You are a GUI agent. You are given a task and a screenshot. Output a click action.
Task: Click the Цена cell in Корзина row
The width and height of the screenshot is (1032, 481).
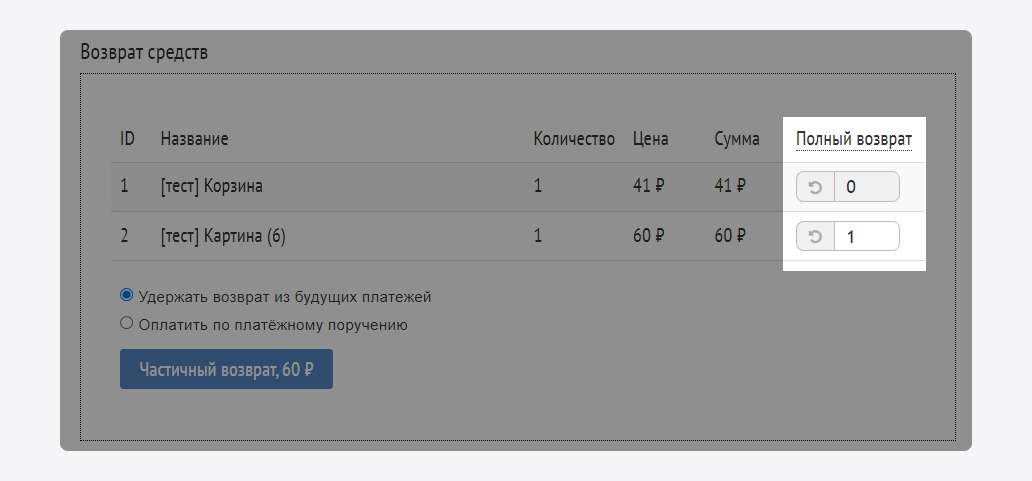click(648, 186)
